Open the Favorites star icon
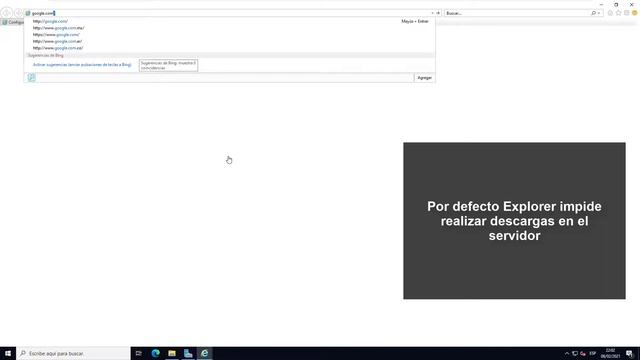The height and width of the screenshot is (360, 640). (x=618, y=13)
